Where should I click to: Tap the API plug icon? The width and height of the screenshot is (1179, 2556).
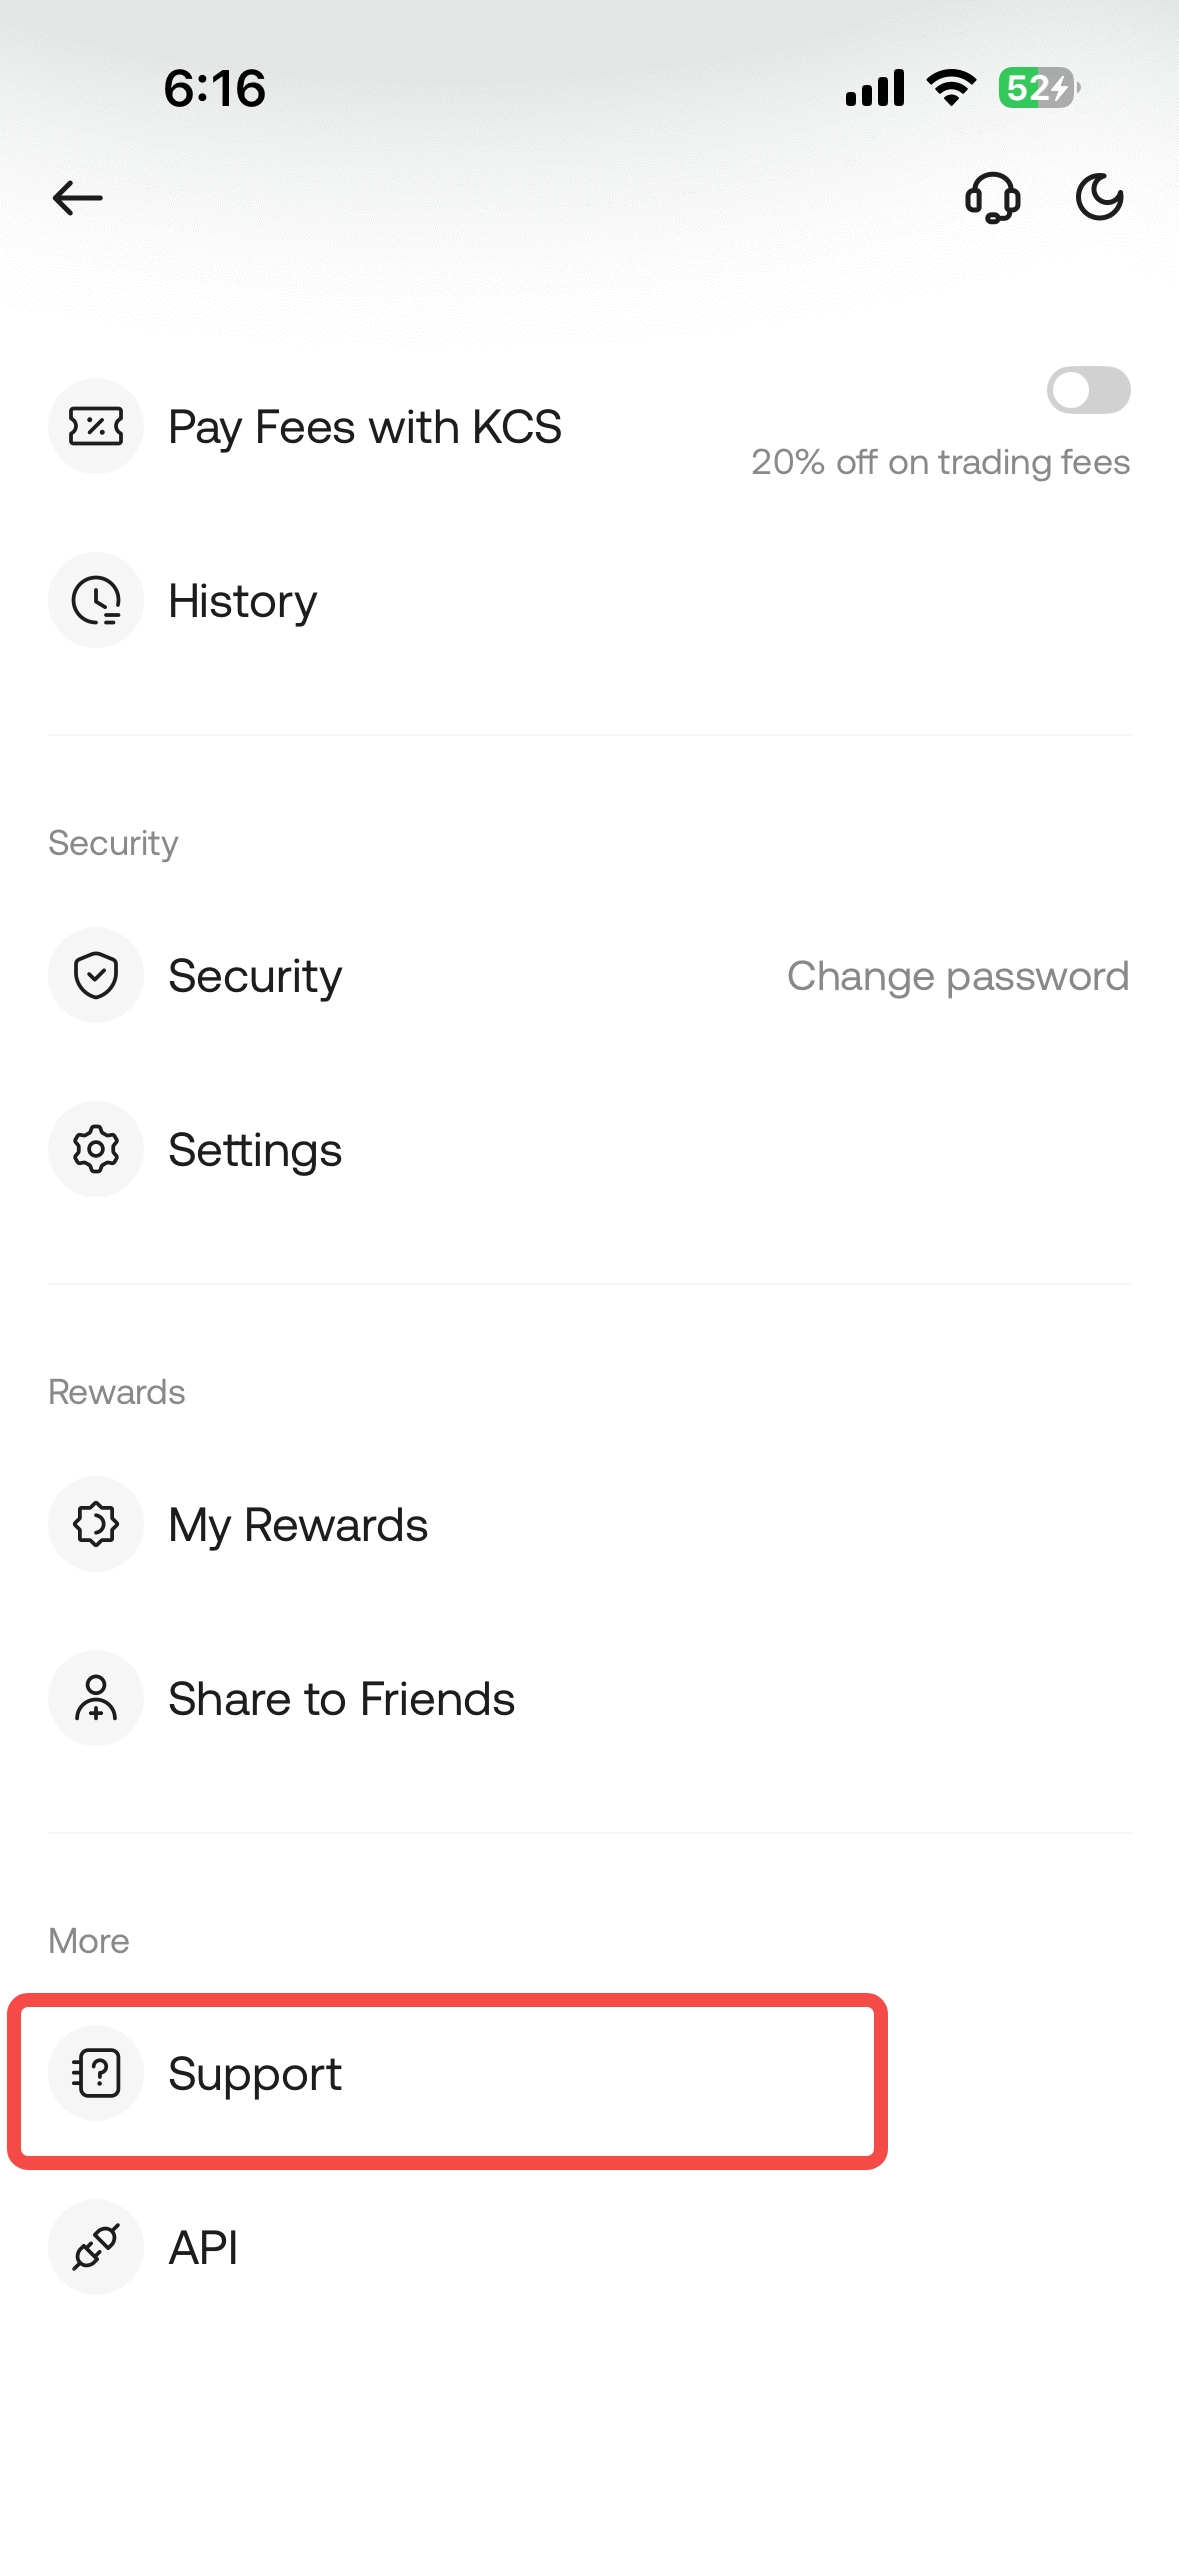pos(96,2248)
